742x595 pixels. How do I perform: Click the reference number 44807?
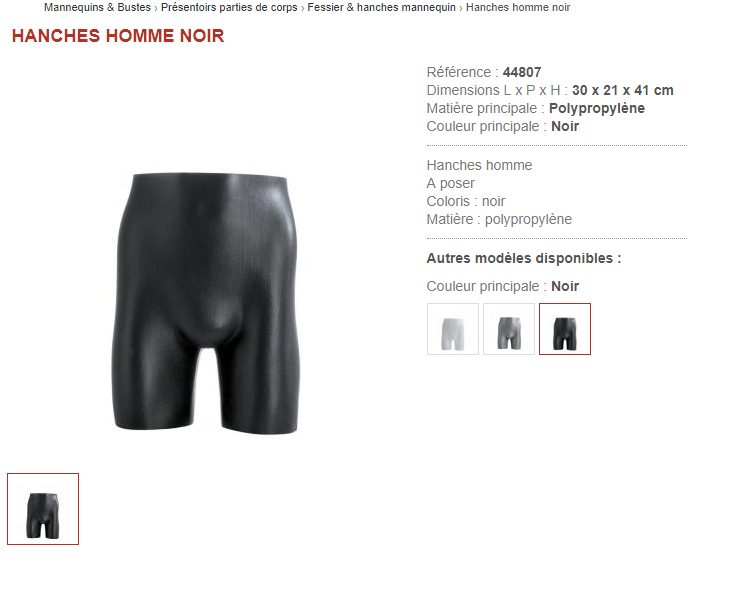click(x=522, y=72)
